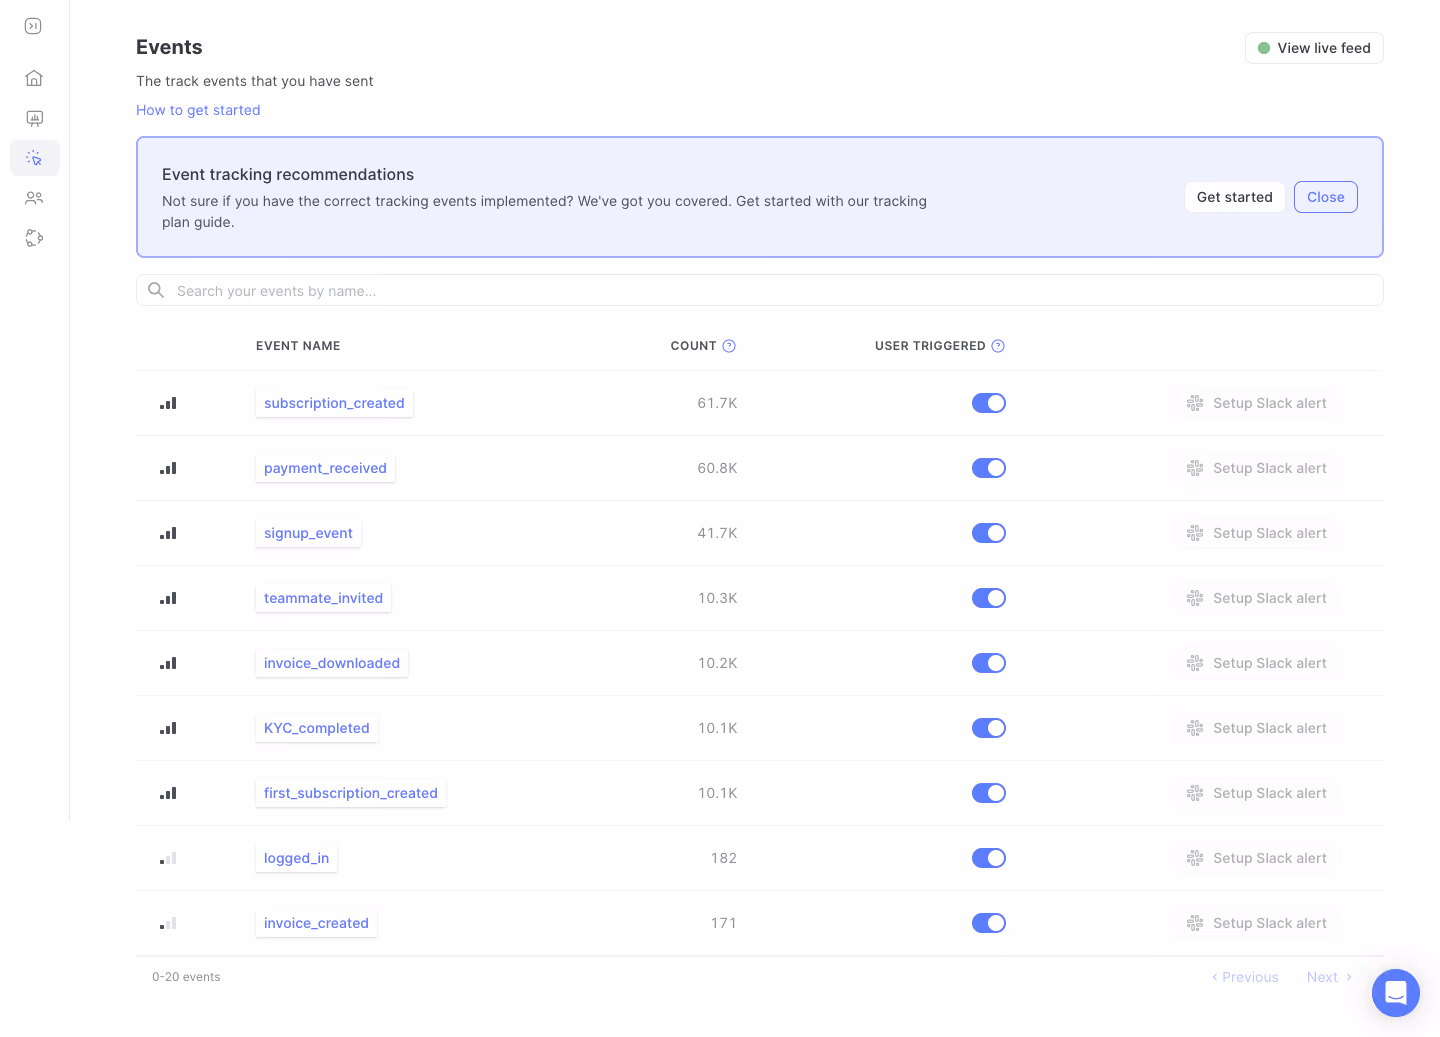The width and height of the screenshot is (1440, 1037).
Task: Open the subscription_created event
Action: point(334,403)
